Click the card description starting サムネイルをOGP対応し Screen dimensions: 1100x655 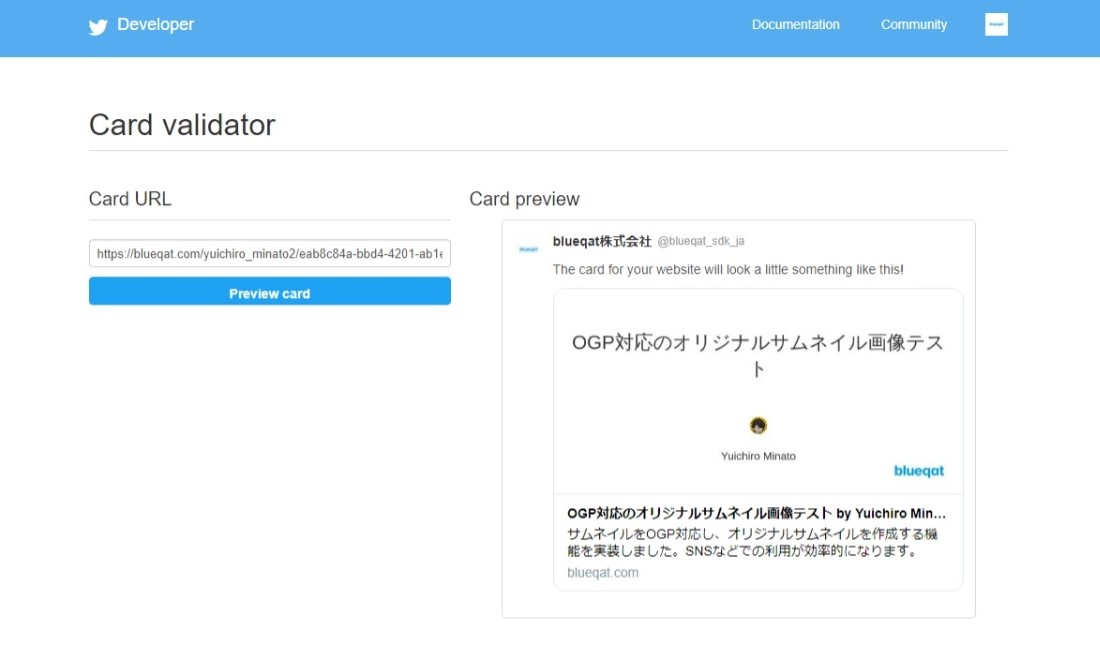tap(752, 542)
